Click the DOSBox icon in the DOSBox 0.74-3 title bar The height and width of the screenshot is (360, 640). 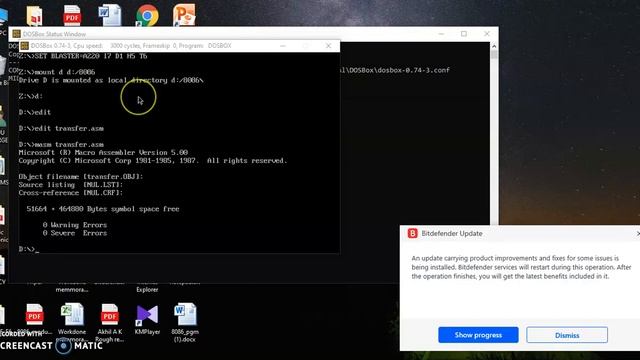click(24, 46)
